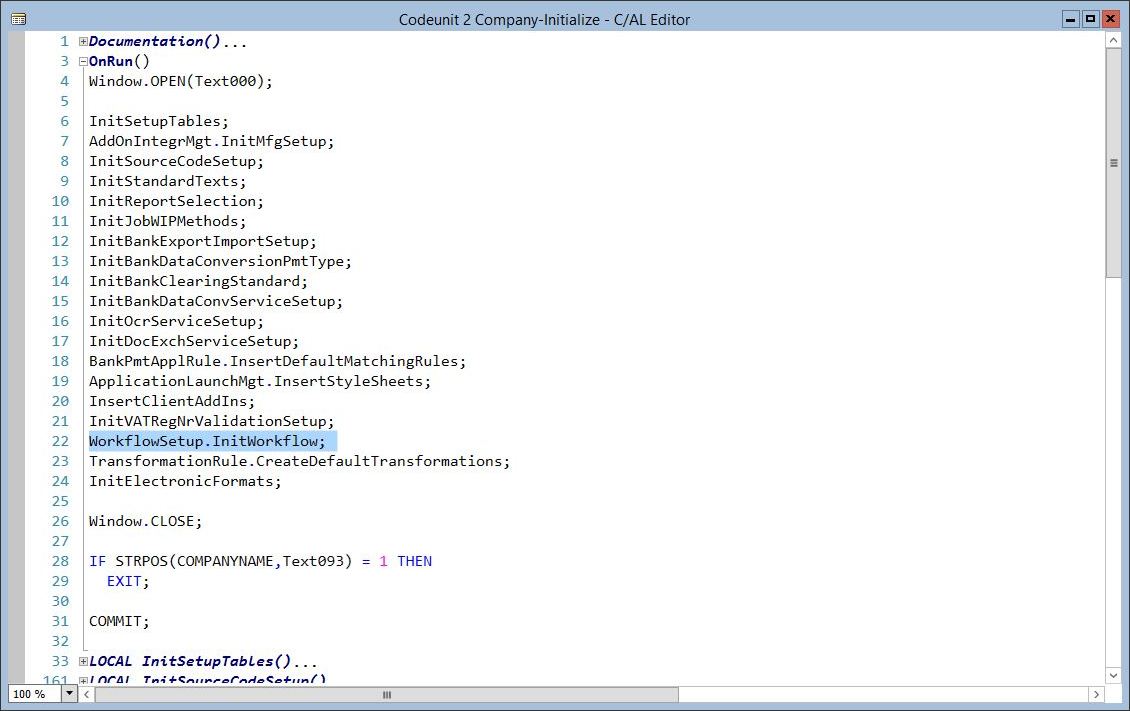Click the vertical scrollbar down arrow
This screenshot has width=1130, height=711.
click(1113, 675)
